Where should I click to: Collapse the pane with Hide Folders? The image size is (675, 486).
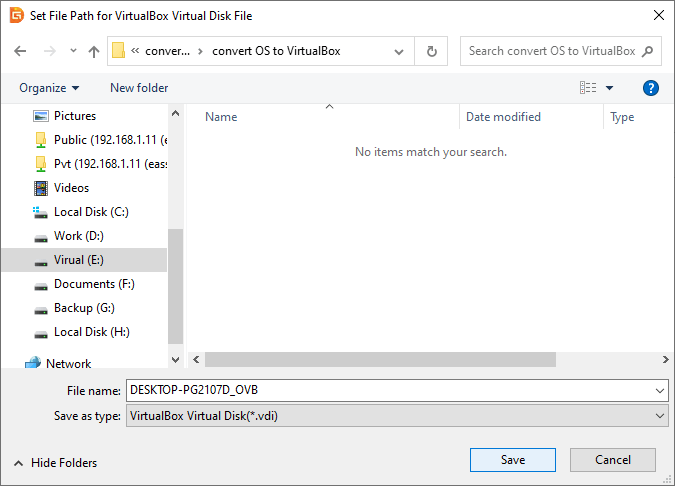[55, 463]
